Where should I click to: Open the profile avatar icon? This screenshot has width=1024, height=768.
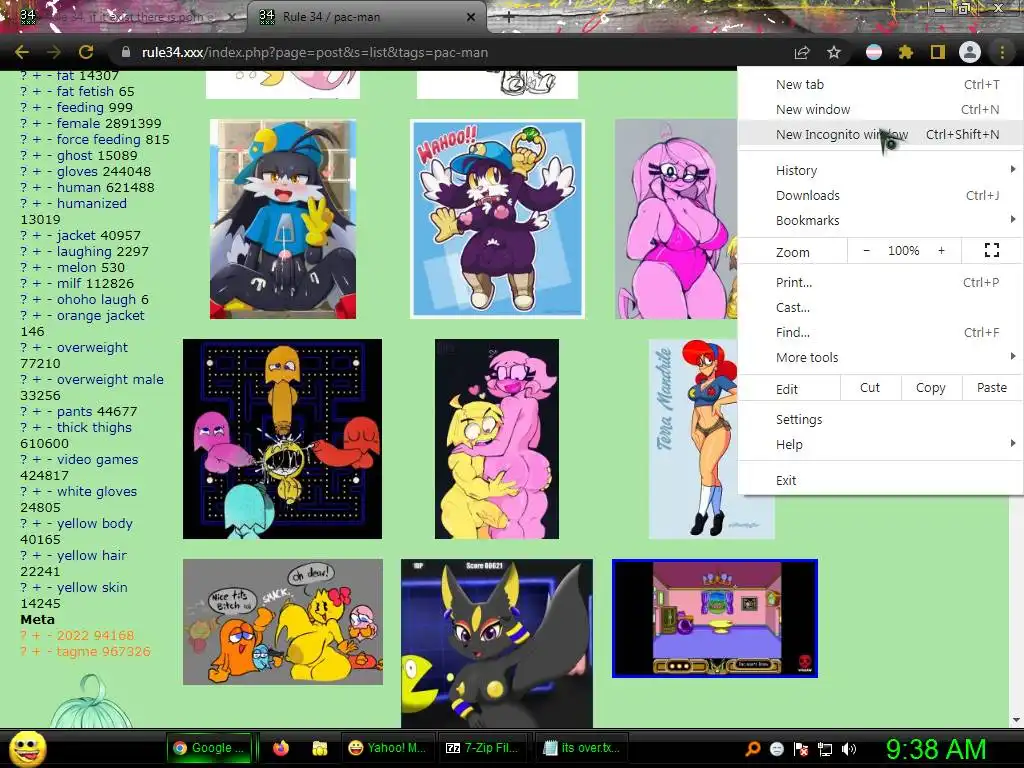[970, 52]
